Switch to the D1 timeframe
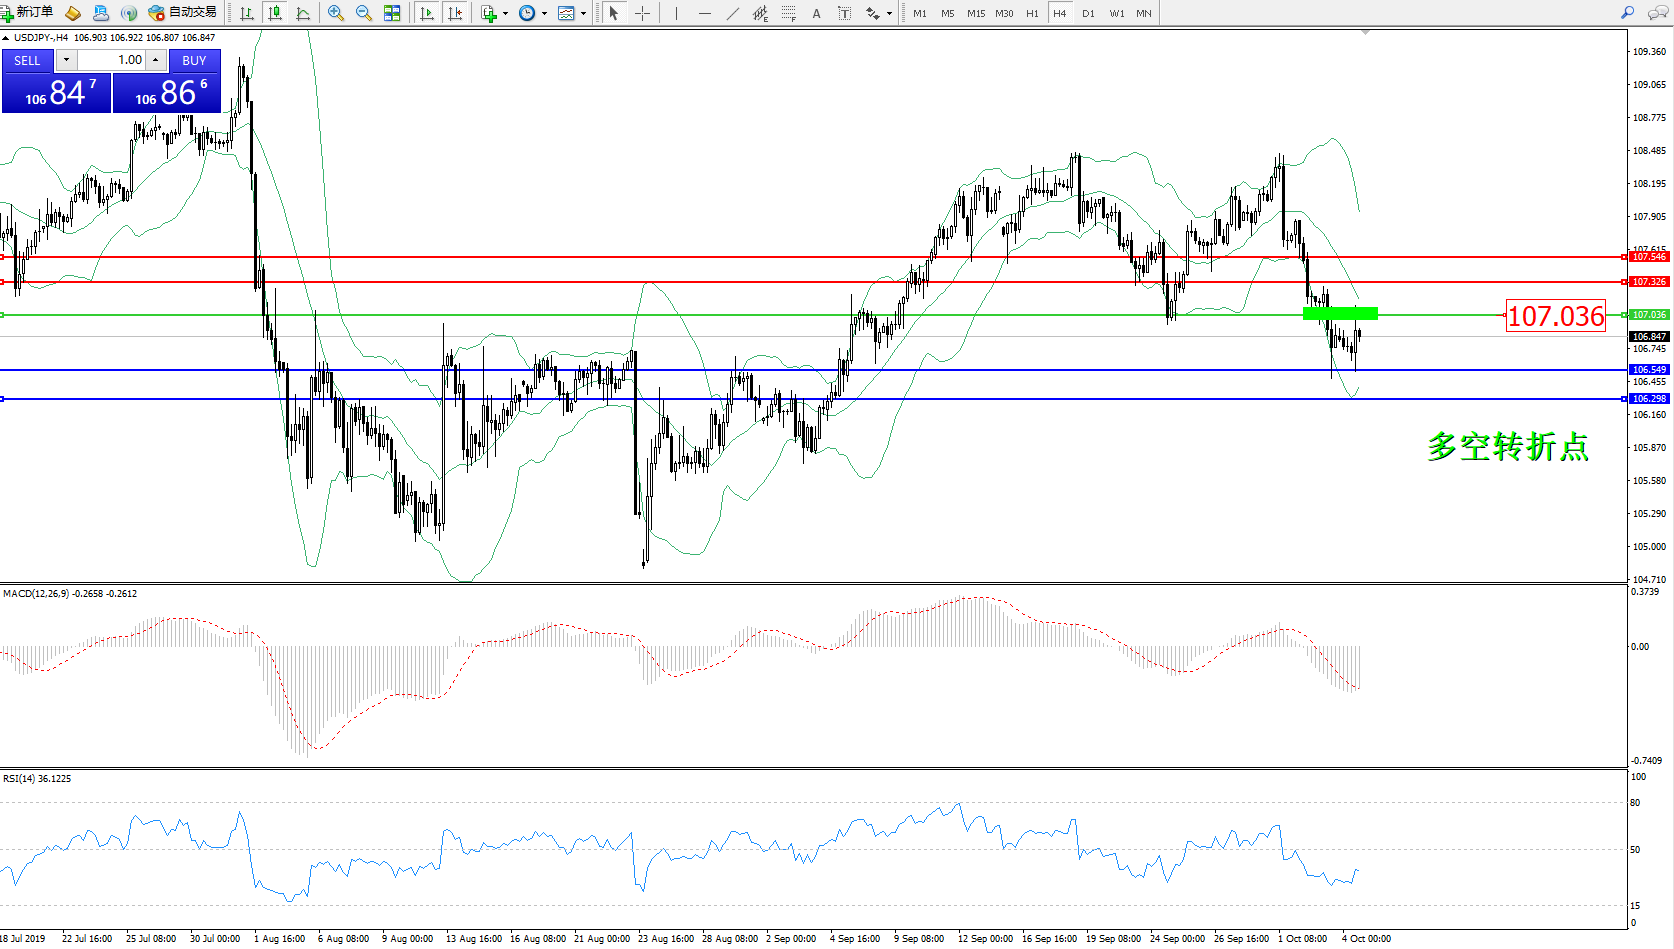The image size is (1674, 949). coord(1088,13)
